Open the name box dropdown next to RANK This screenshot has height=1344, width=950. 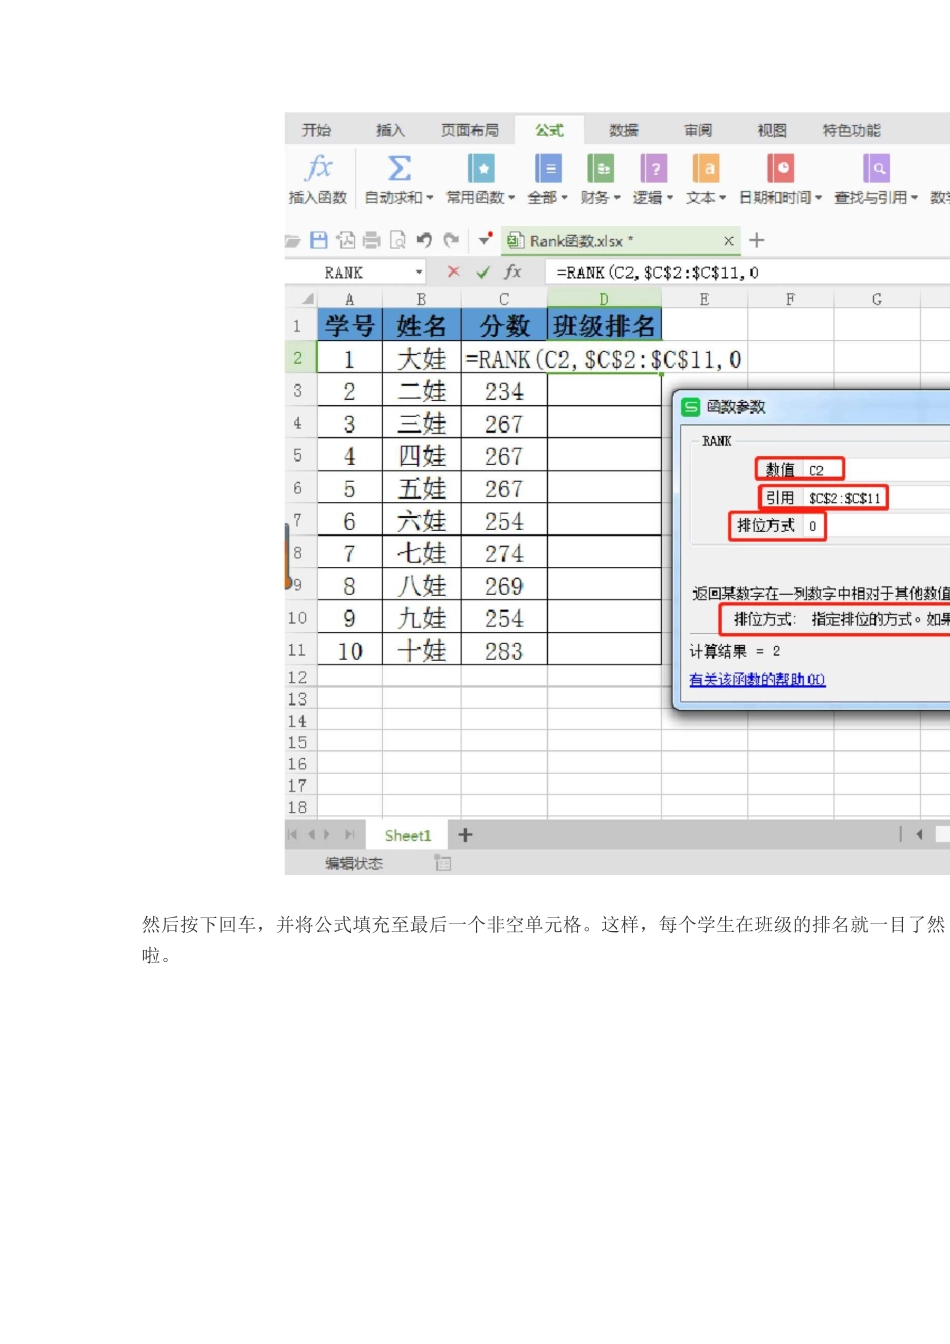[x=419, y=272]
